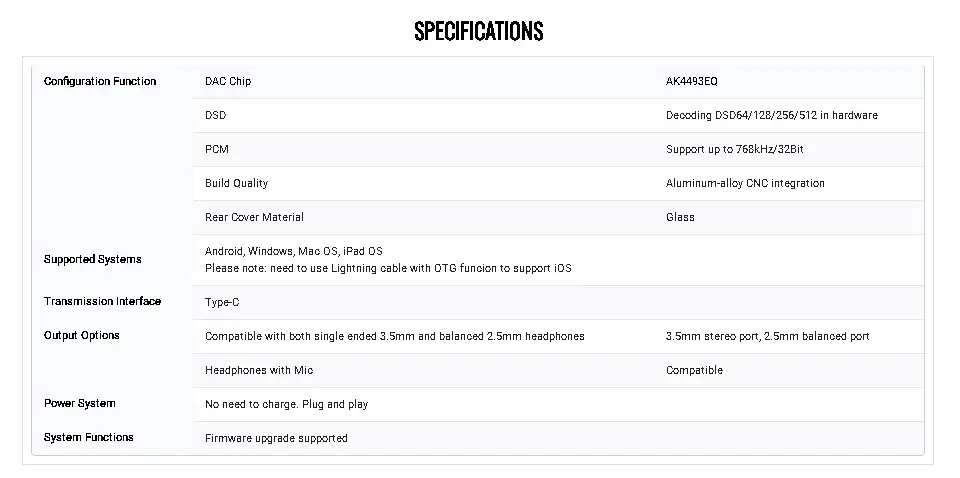Click the Glass material value
Screen dimensions: 960x478
pyautogui.click(x=680, y=217)
